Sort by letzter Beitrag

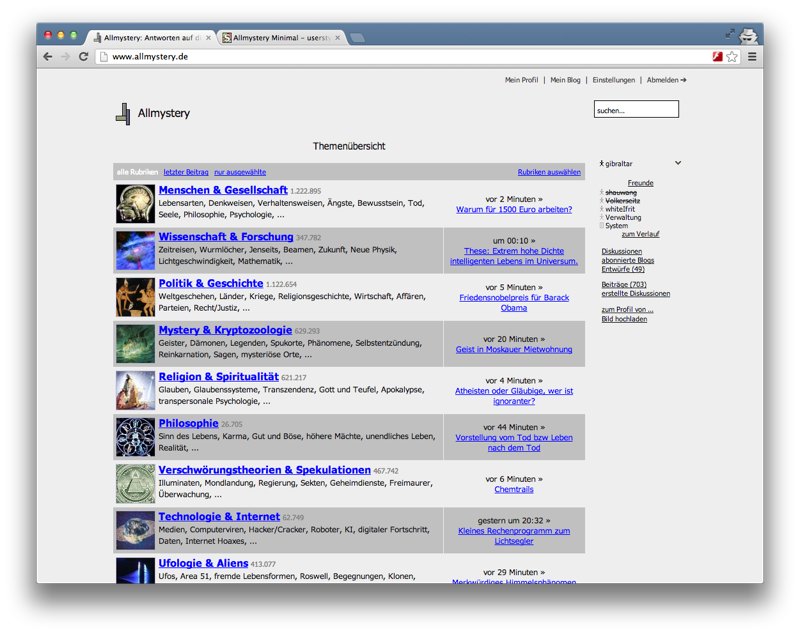point(186,172)
